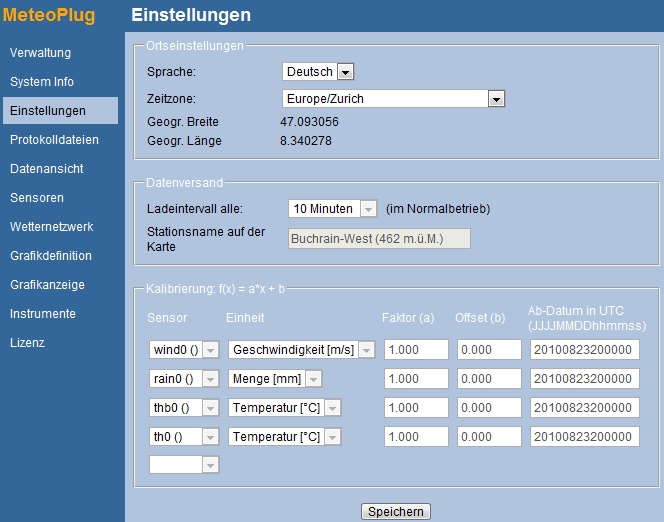
Task: Open the empty sensor dropdown in last row
Action: (x=184, y=465)
